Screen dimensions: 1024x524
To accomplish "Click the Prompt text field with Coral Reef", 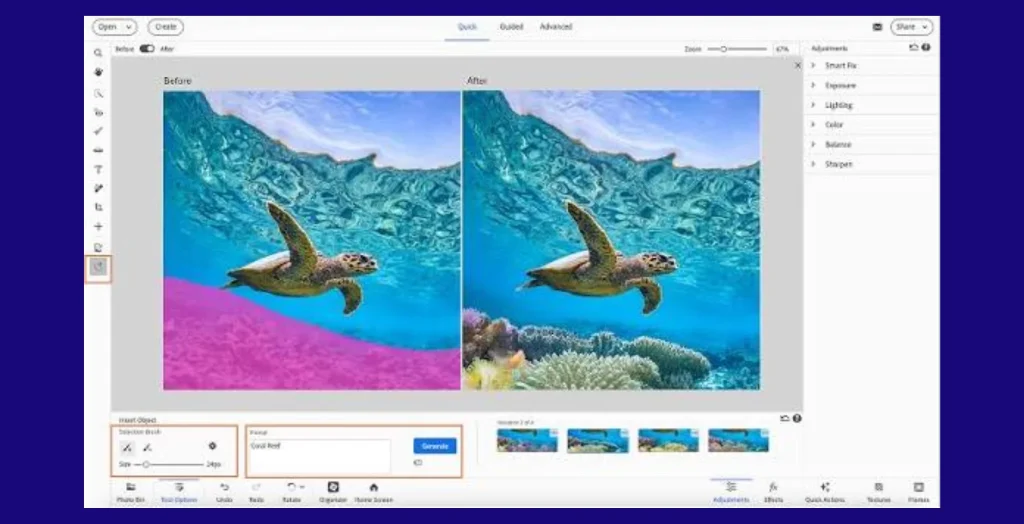I will click(x=320, y=455).
